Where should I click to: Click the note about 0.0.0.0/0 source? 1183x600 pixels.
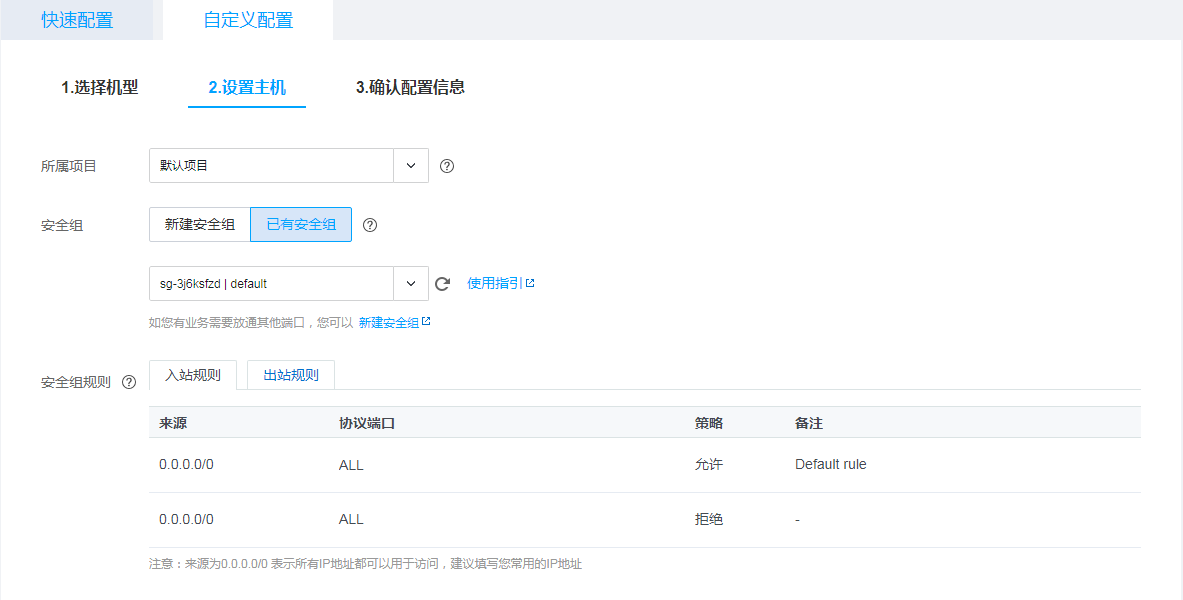(365, 564)
